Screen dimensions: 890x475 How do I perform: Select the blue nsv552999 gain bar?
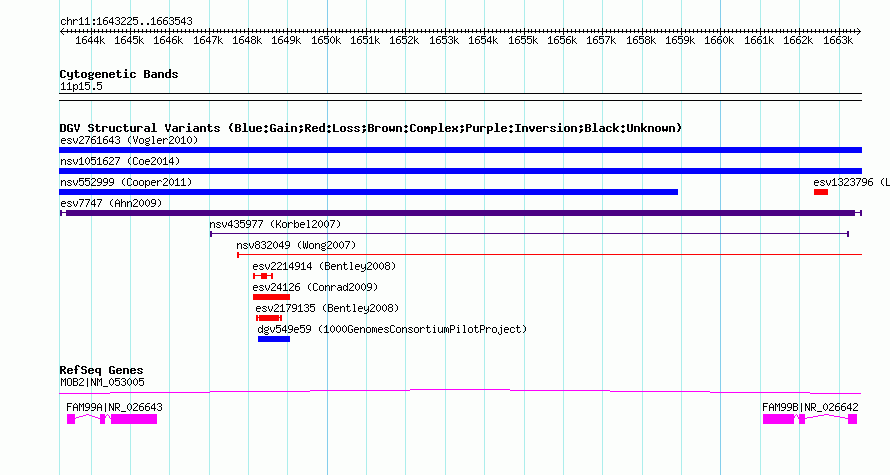368,192
